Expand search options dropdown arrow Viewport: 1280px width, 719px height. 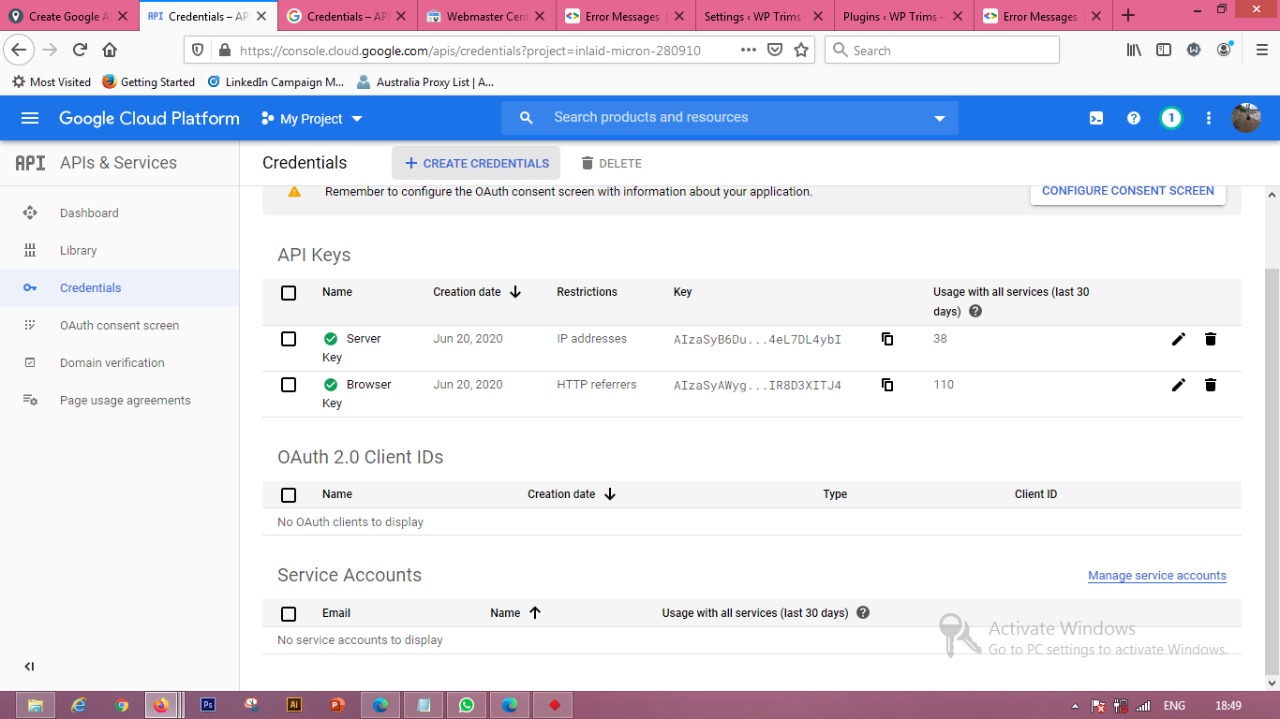click(x=939, y=118)
